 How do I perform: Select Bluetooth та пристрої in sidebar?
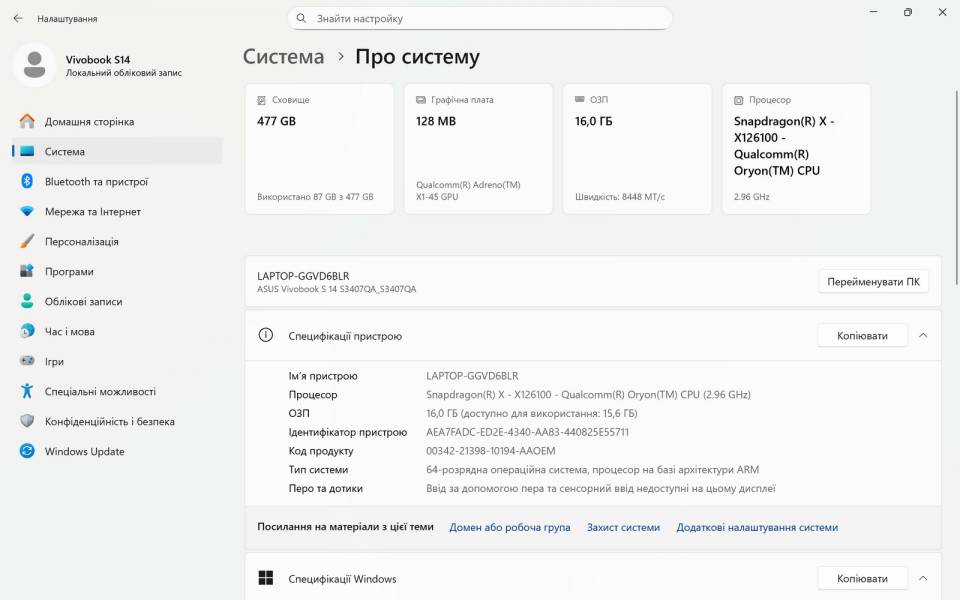point(95,181)
